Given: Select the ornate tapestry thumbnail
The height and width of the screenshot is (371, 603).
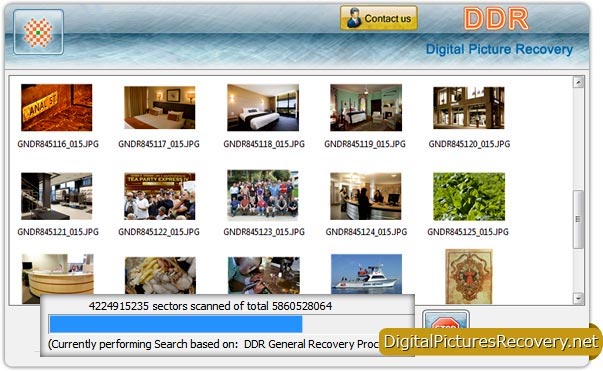Looking at the screenshot, I should (469, 276).
